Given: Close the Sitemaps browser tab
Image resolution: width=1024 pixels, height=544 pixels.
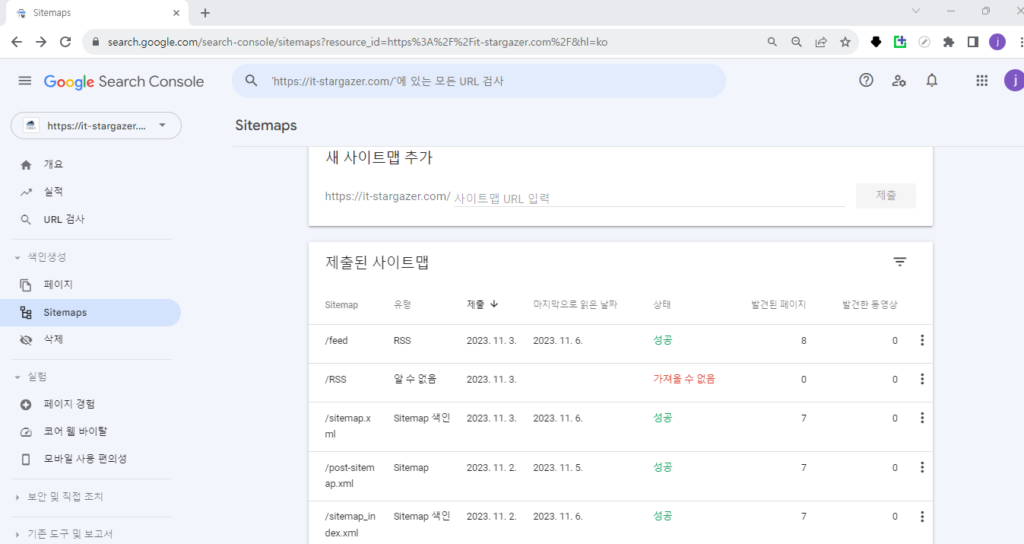Looking at the screenshot, I should tap(176, 13).
